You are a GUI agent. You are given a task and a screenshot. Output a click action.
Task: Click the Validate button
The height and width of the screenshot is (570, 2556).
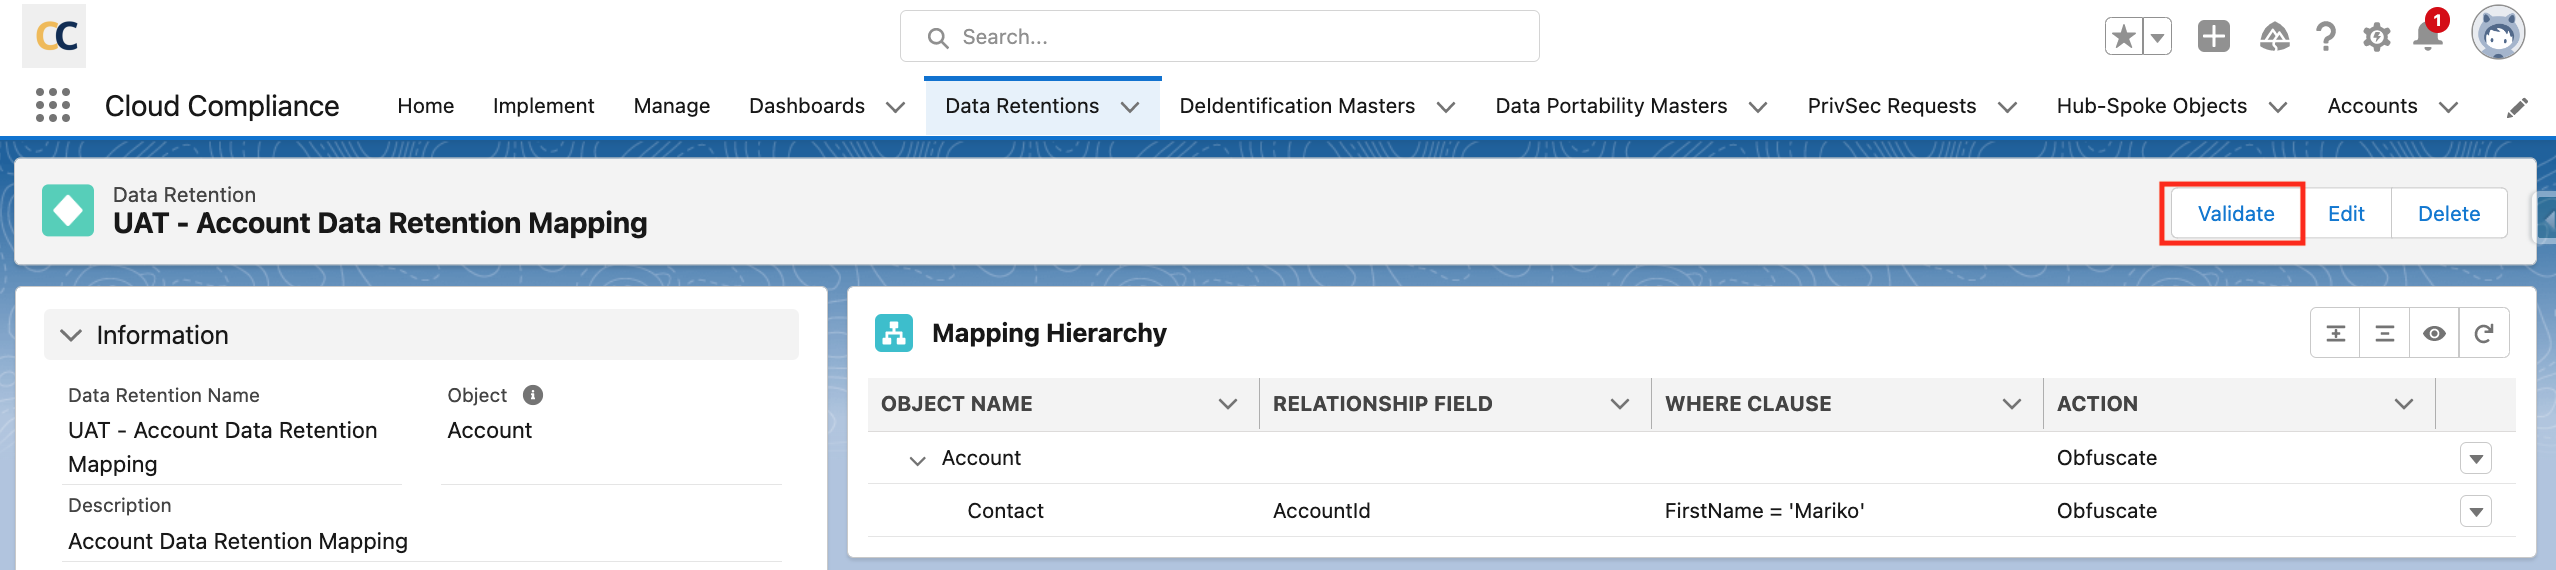point(2235,214)
